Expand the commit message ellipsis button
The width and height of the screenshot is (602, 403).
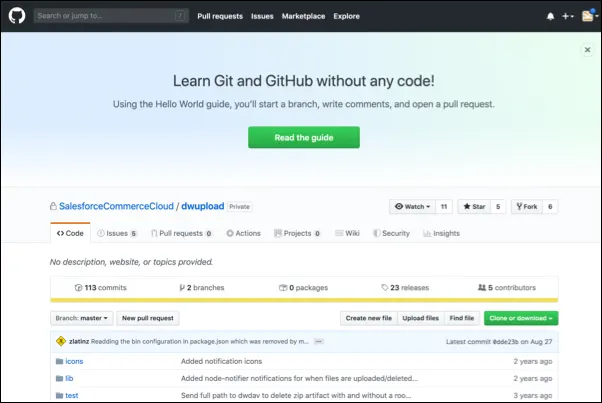[x=319, y=341]
